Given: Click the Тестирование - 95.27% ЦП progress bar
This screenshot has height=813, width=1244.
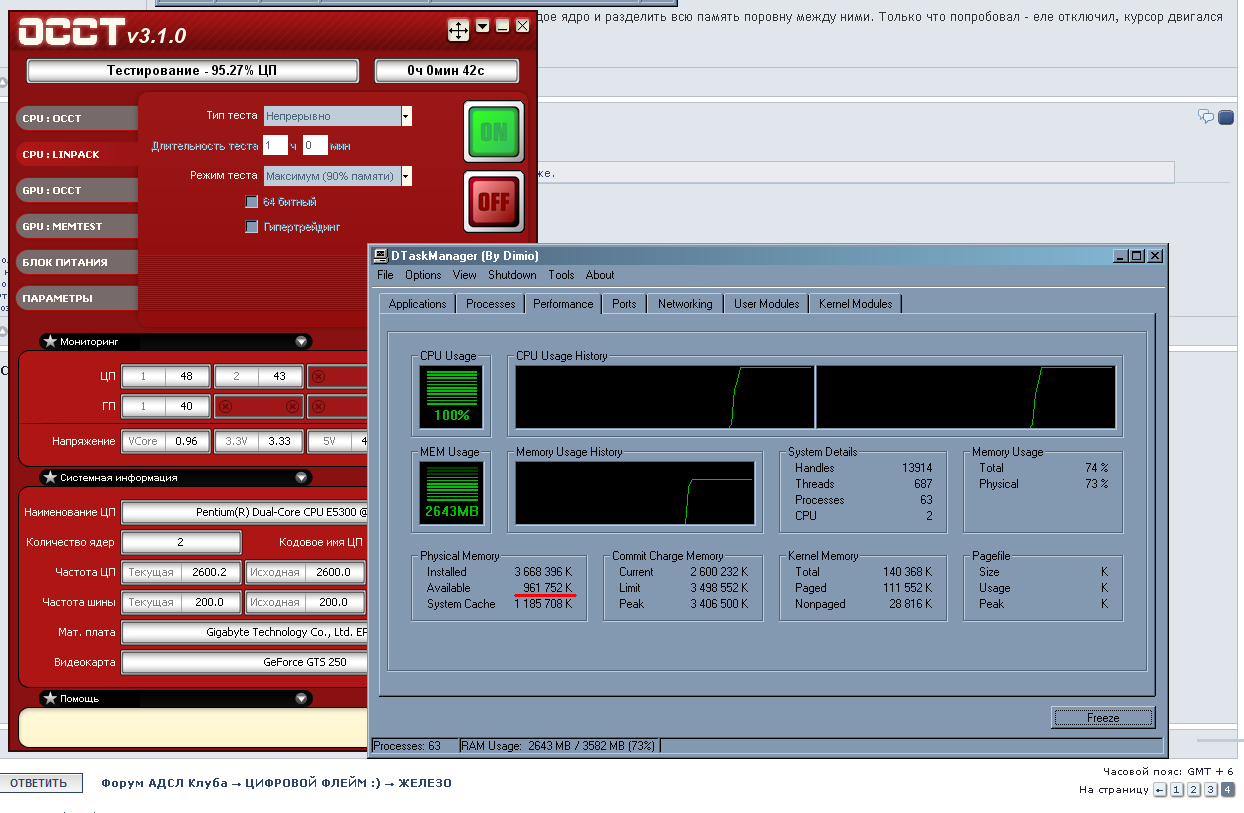Looking at the screenshot, I should click(192, 71).
